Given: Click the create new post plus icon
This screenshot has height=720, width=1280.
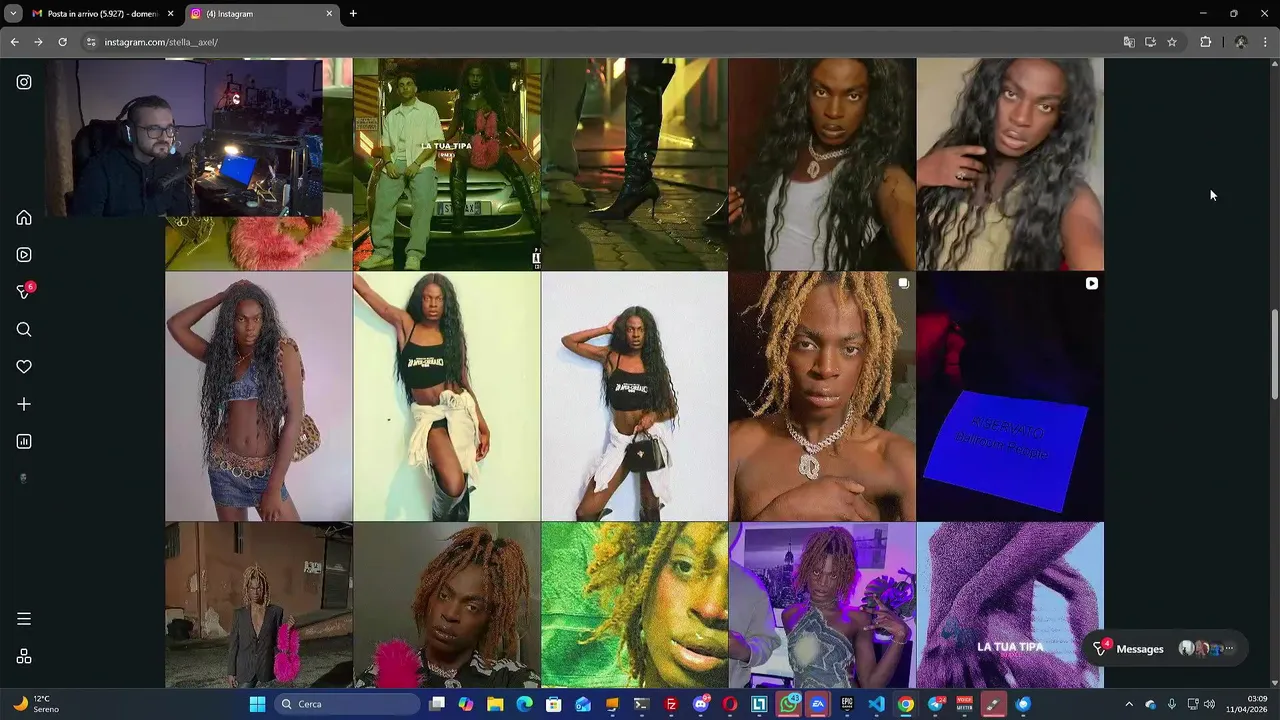Looking at the screenshot, I should (x=24, y=404).
